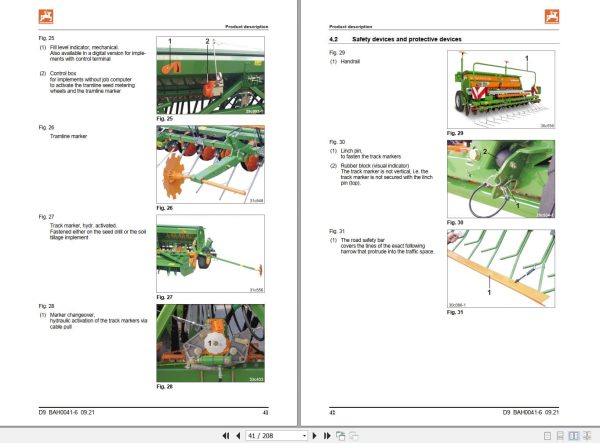Click the 'Linch pin' text
Image resolution: width=600 pixels, height=443 pixels.
[x=351, y=151]
